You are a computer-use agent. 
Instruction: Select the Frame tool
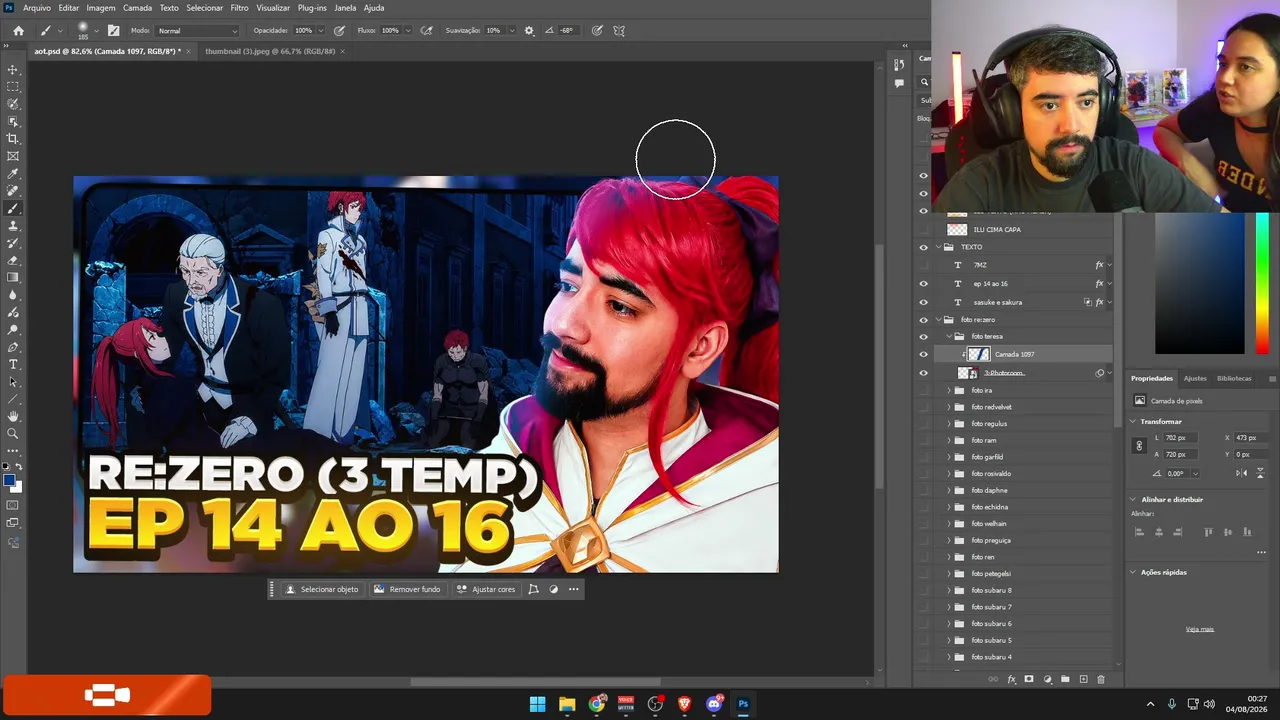pyautogui.click(x=13, y=156)
